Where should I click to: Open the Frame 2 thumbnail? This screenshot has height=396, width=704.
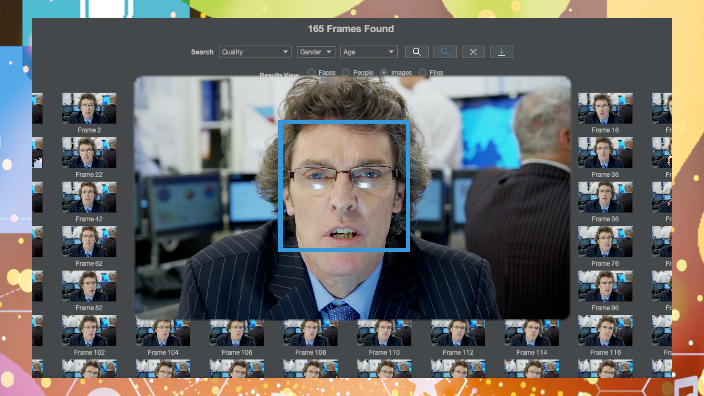click(89, 108)
